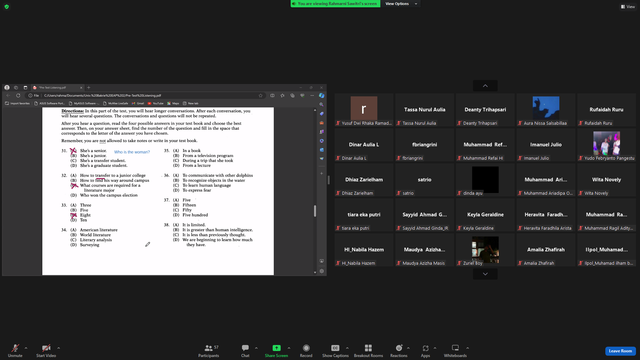Open the YouTube bookmark
This screenshot has width=640, height=360.
pyautogui.click(x=156, y=103)
